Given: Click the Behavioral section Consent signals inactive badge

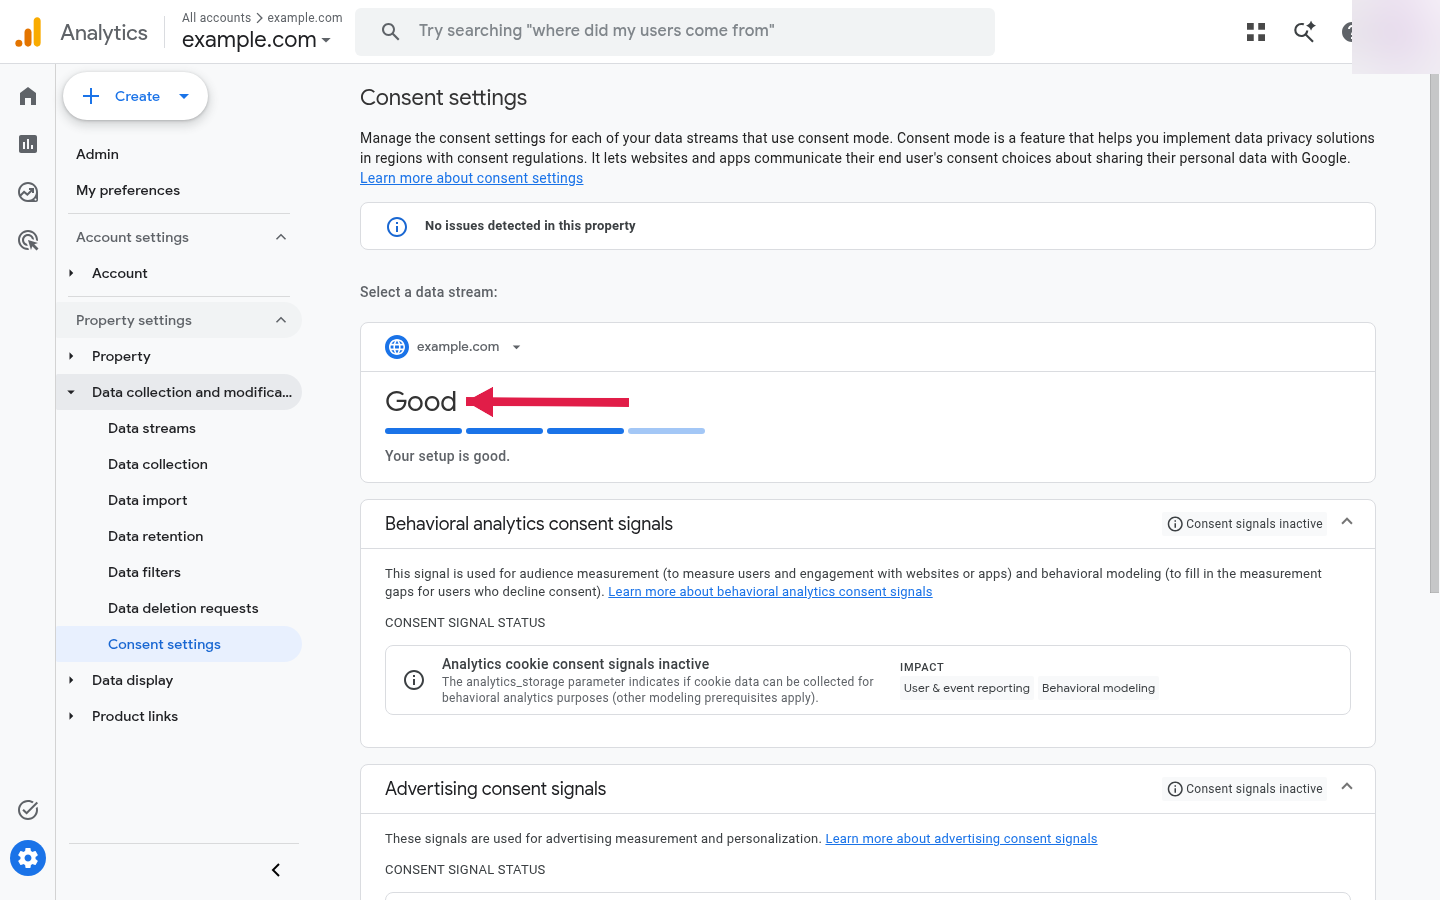Looking at the screenshot, I should pos(1245,524).
